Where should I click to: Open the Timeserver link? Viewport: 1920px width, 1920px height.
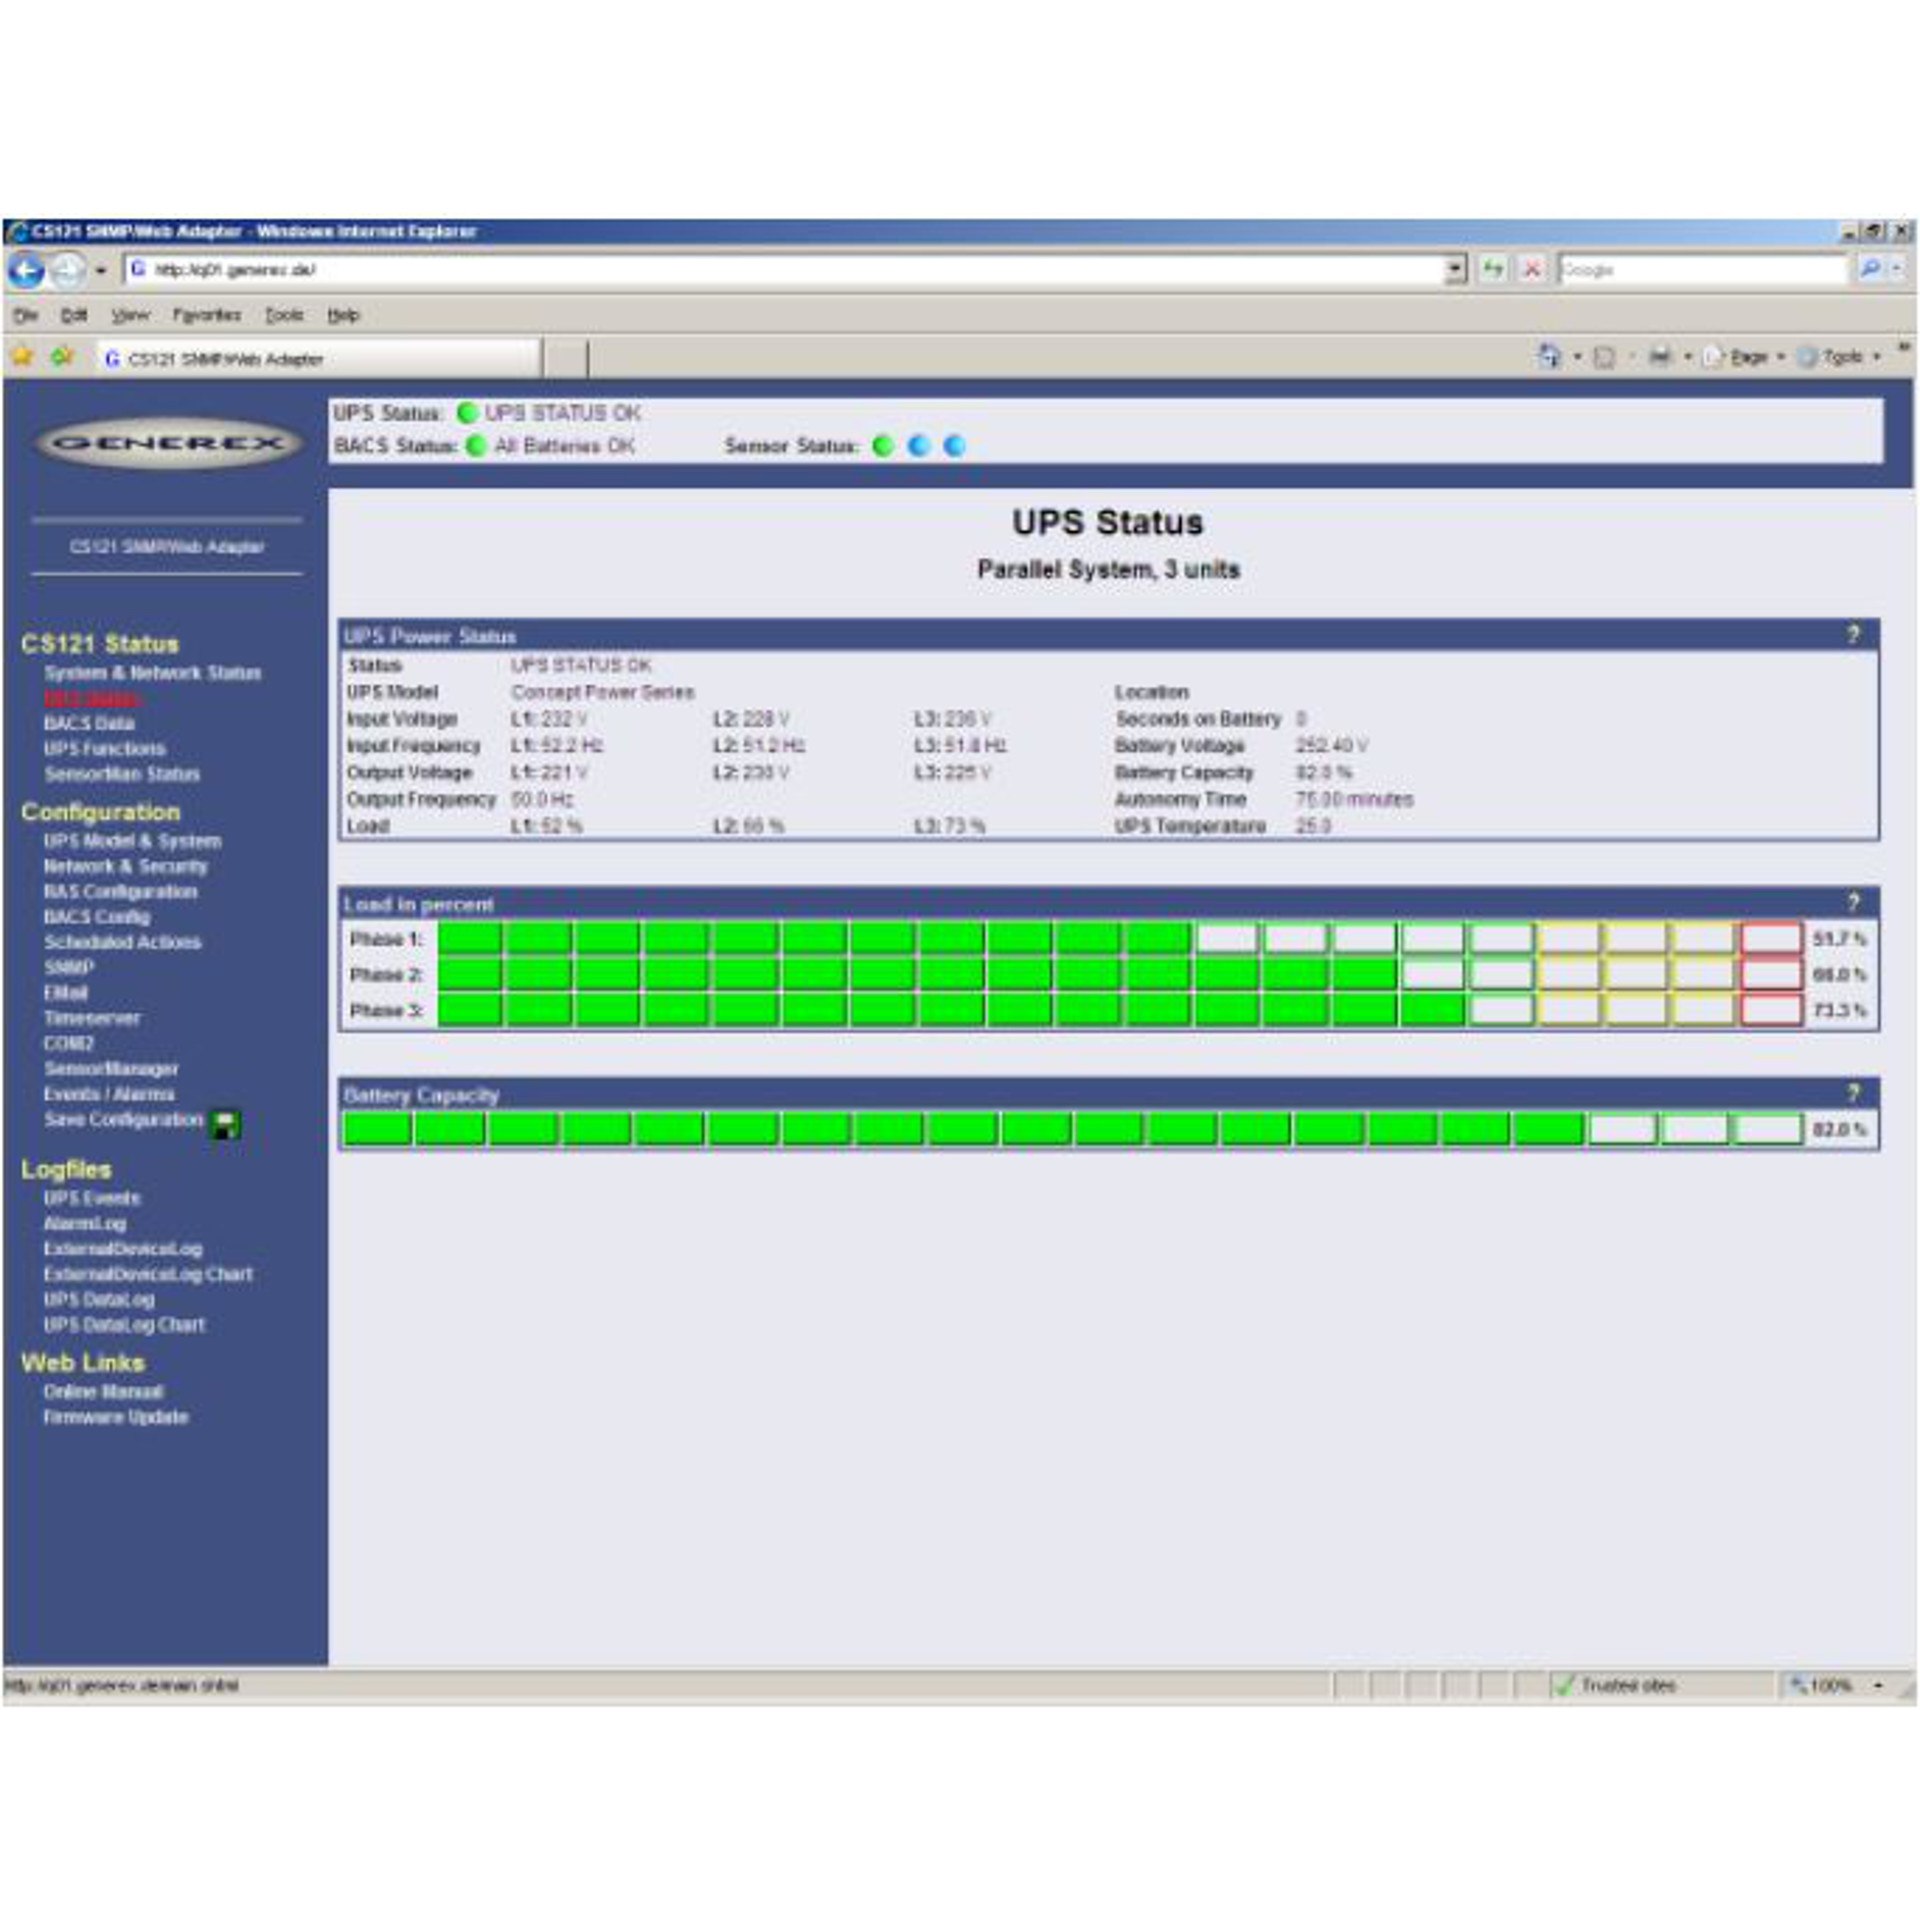pos(91,1018)
